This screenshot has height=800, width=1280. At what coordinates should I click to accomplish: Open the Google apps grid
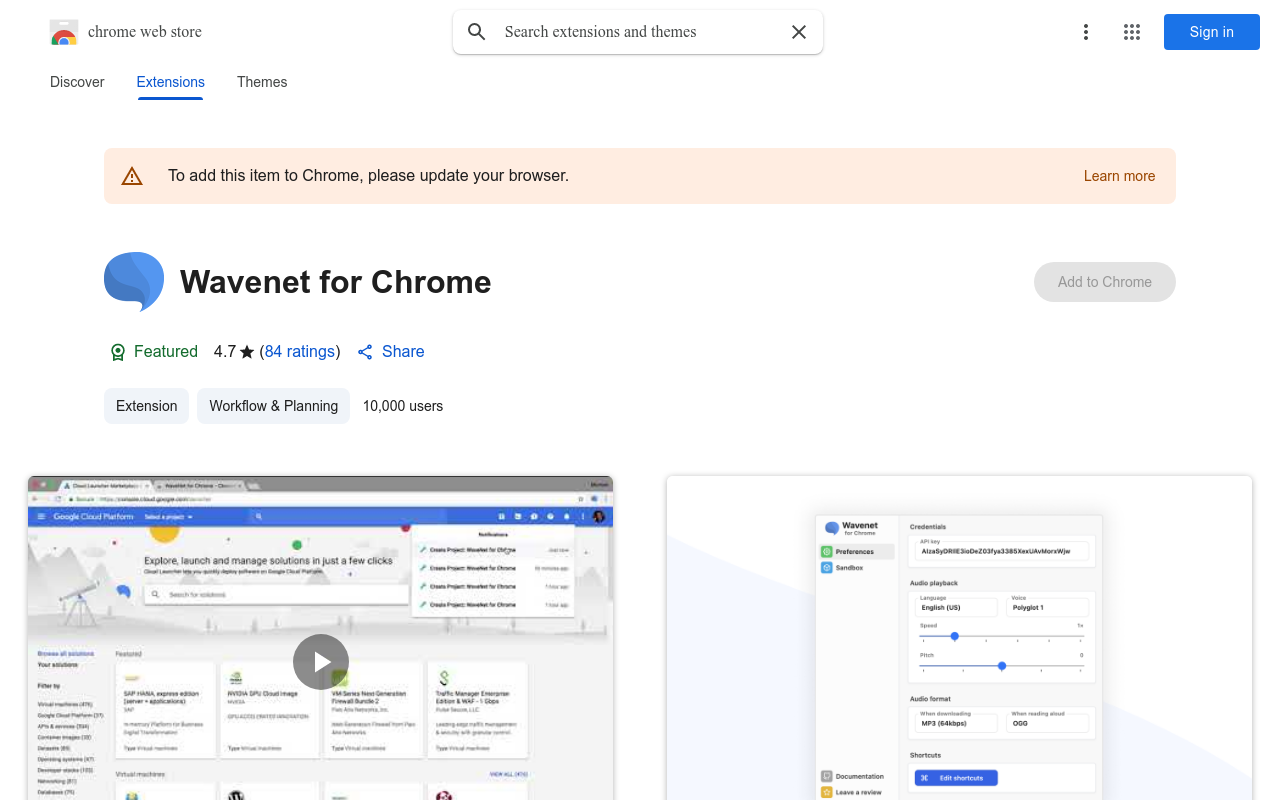[x=1132, y=32]
